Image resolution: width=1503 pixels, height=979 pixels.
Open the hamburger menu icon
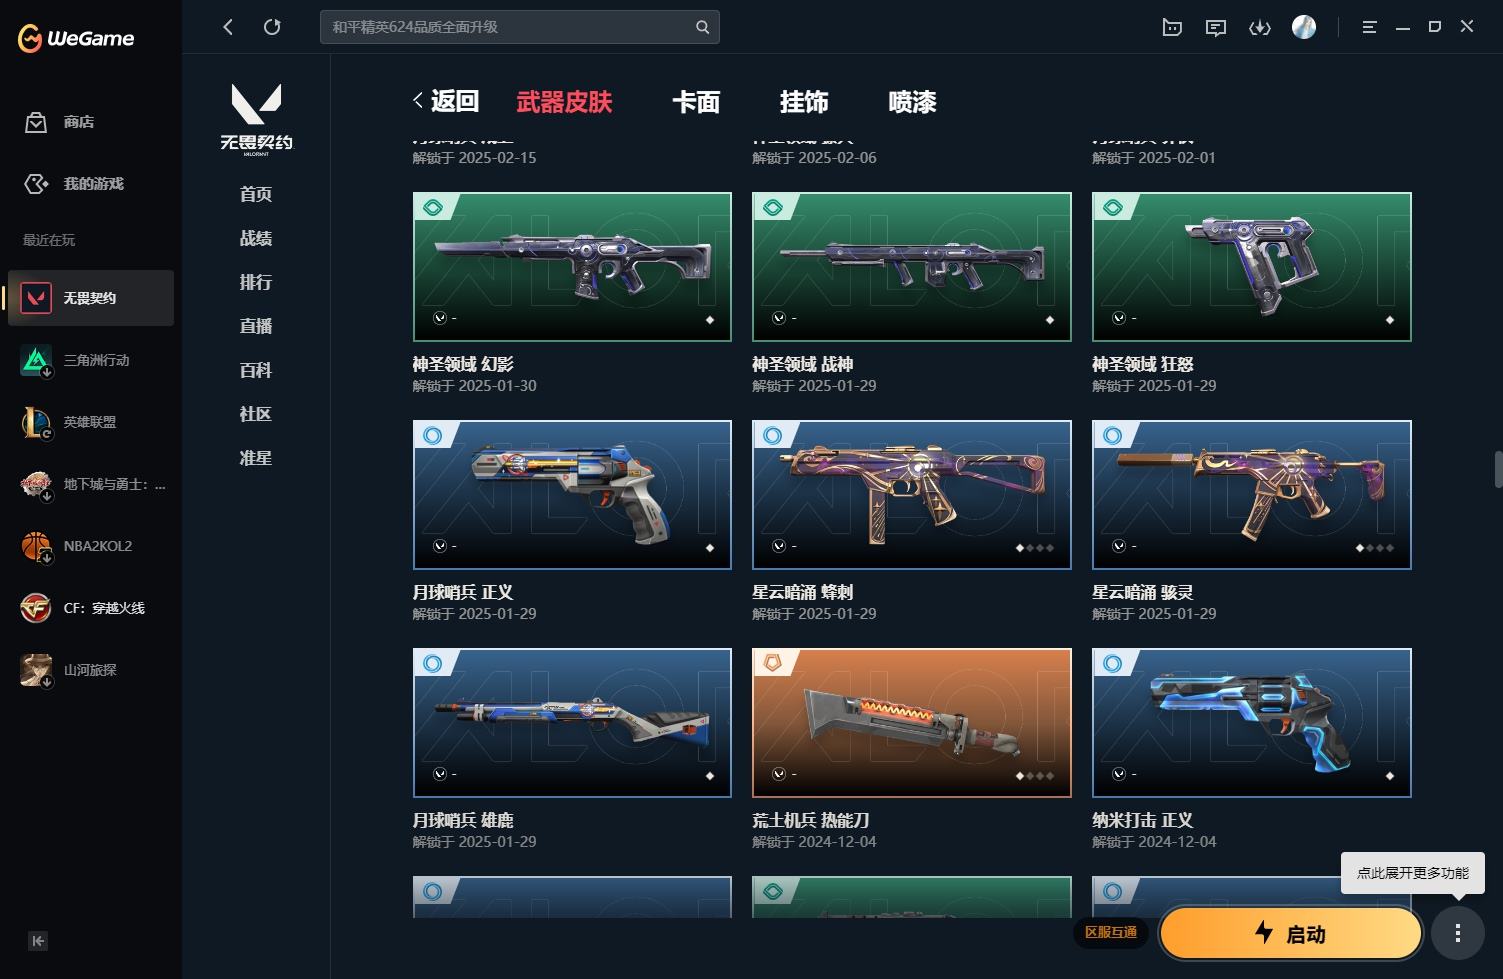pyautogui.click(x=1370, y=27)
